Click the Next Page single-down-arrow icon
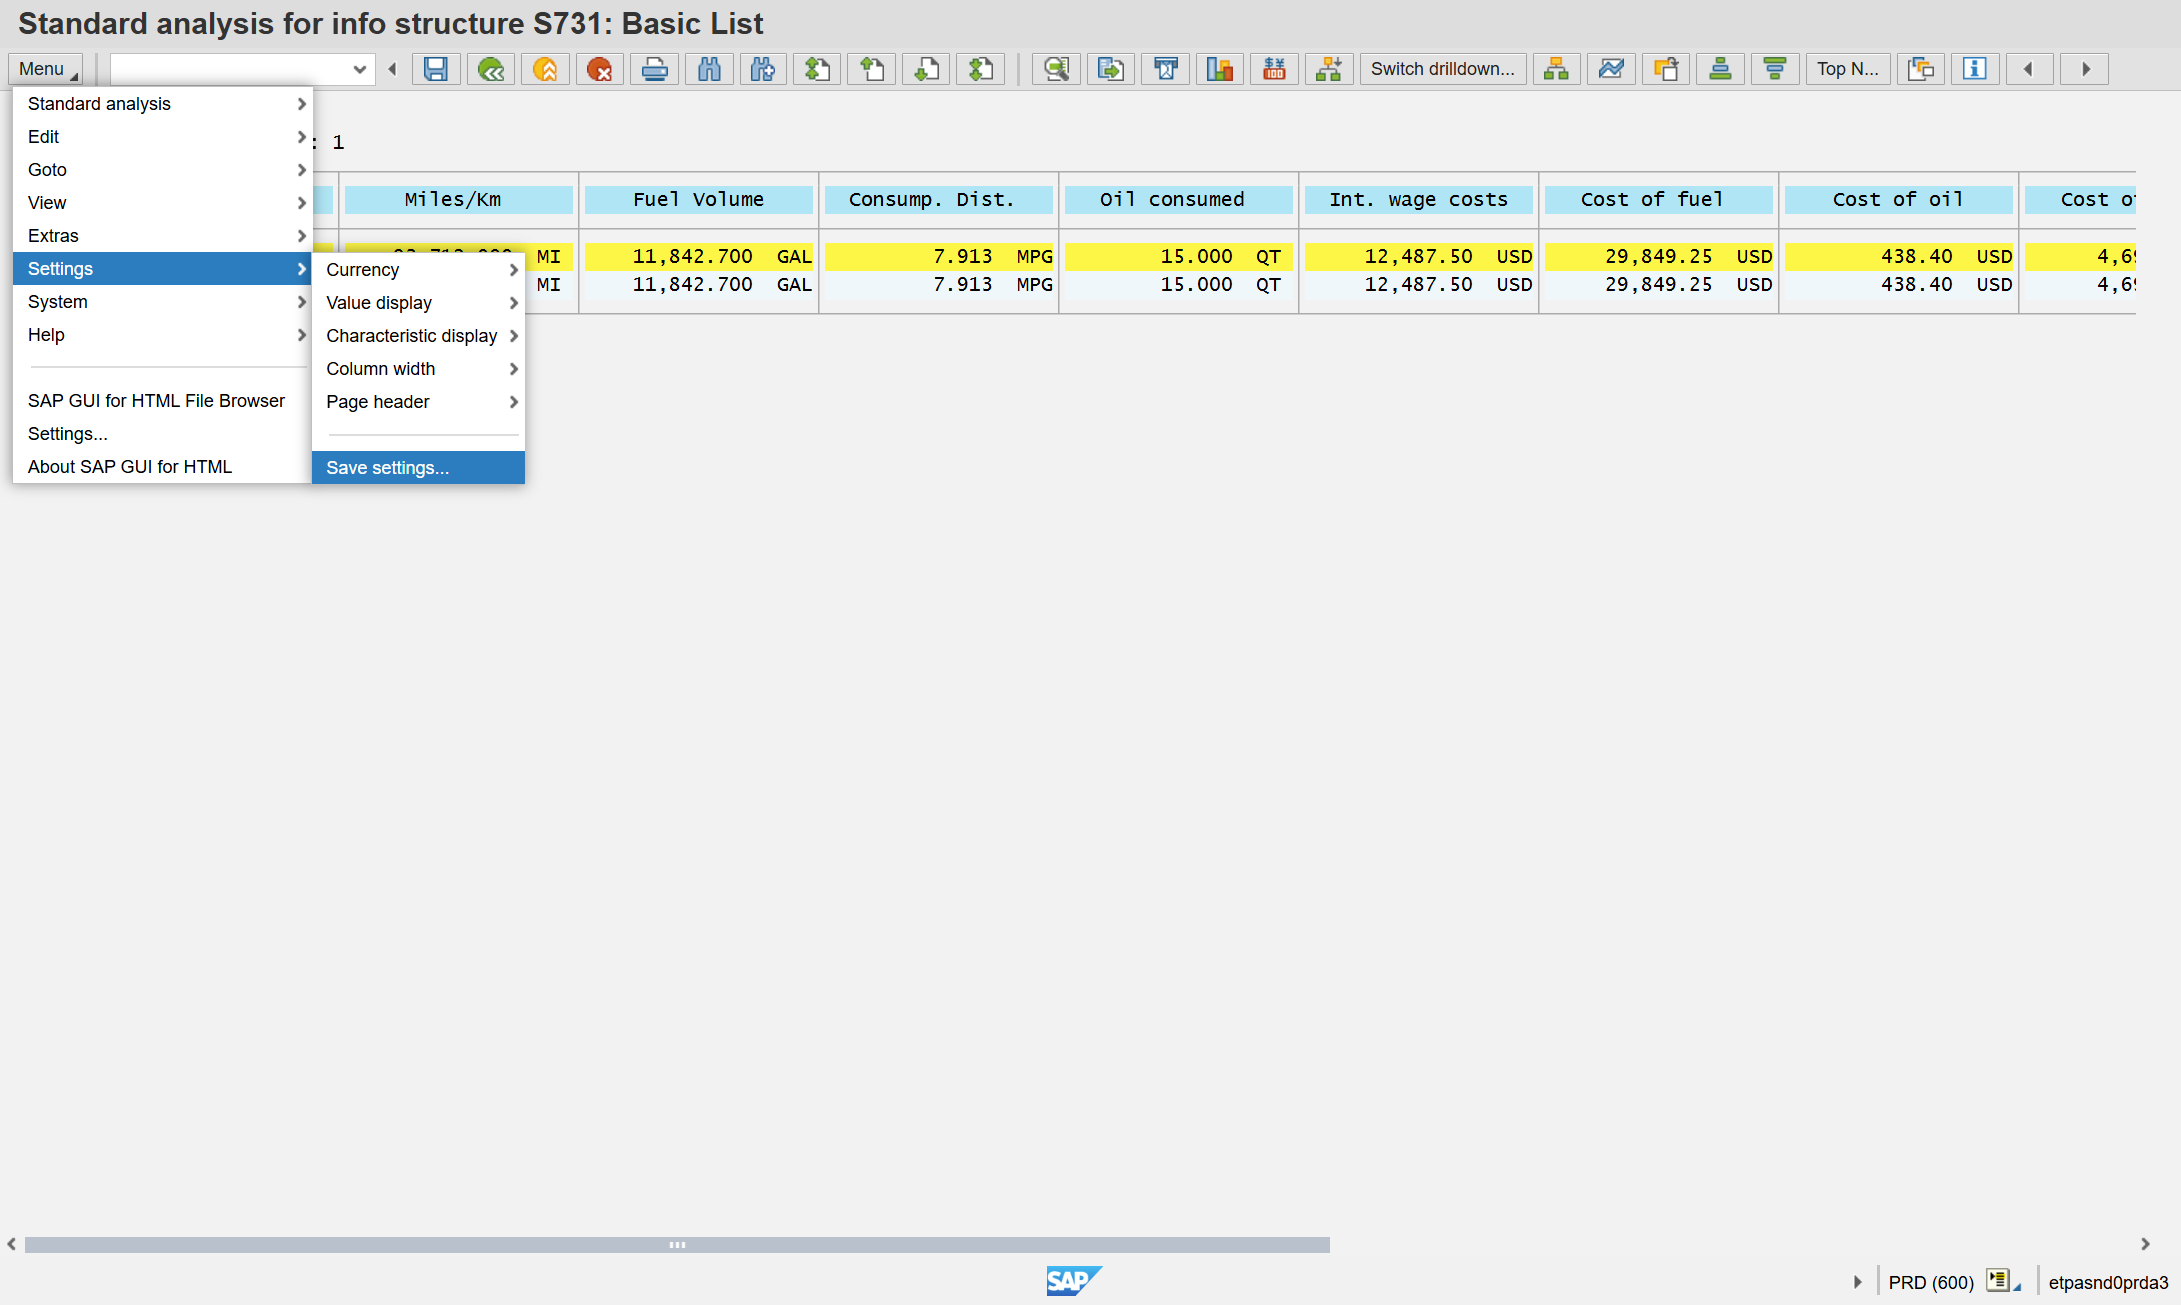The height and width of the screenshot is (1305, 2181). tap(926, 69)
